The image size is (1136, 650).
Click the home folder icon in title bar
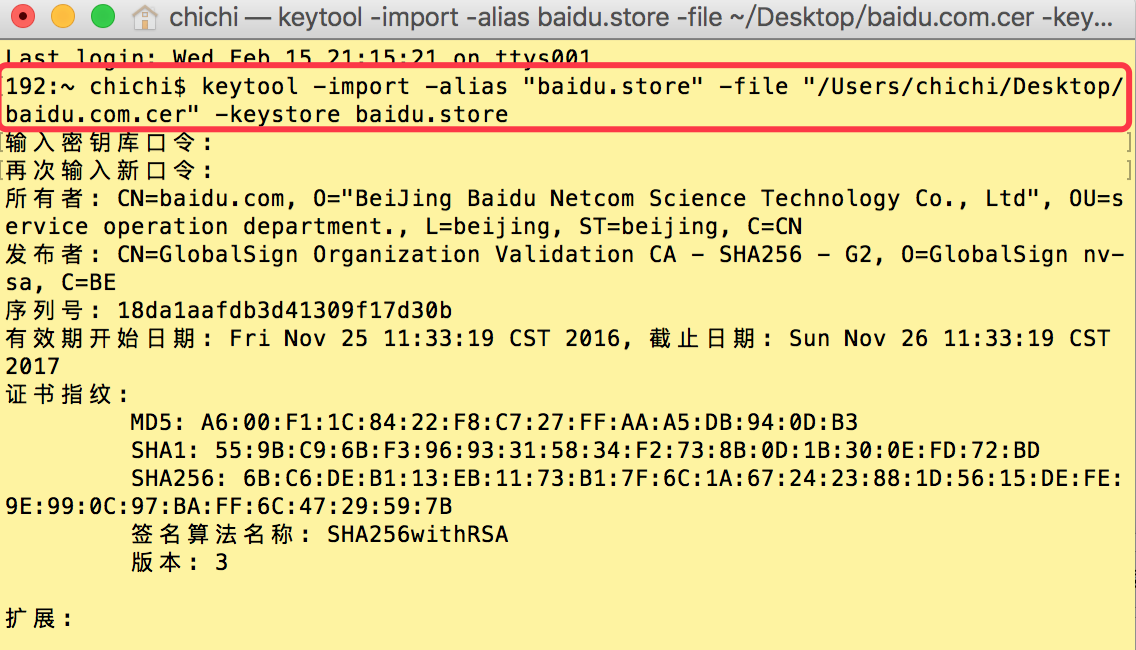point(145,17)
